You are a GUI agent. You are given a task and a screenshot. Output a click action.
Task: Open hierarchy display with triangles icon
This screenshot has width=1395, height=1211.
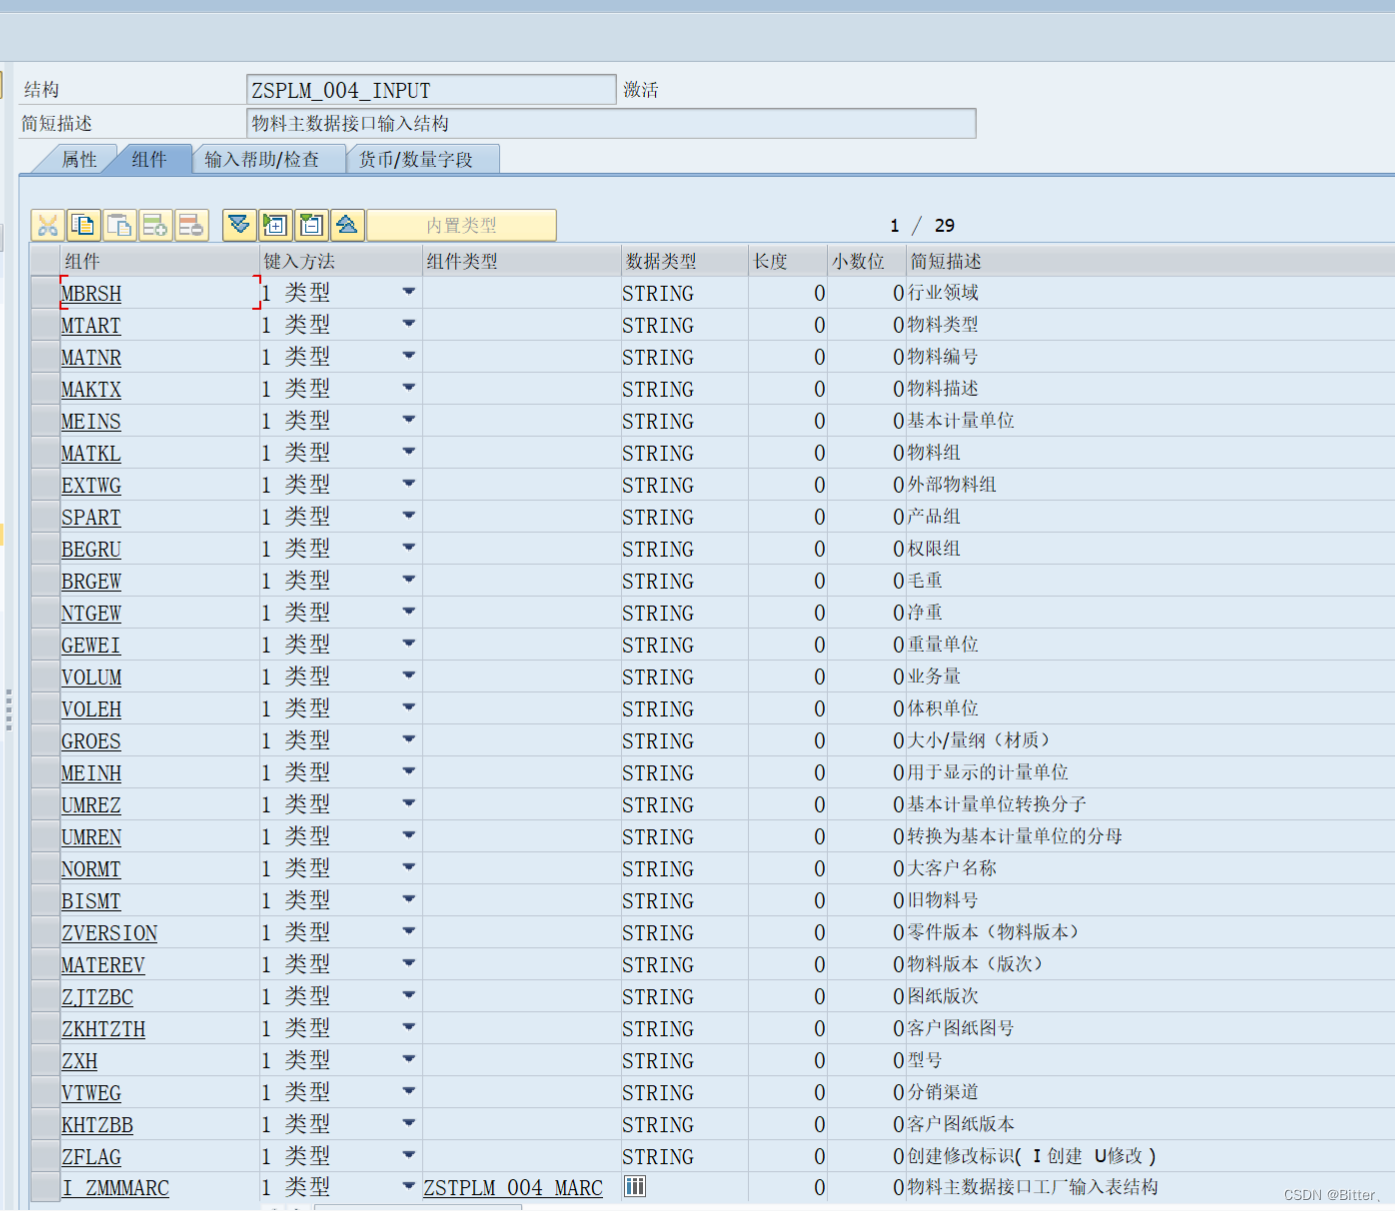347,224
